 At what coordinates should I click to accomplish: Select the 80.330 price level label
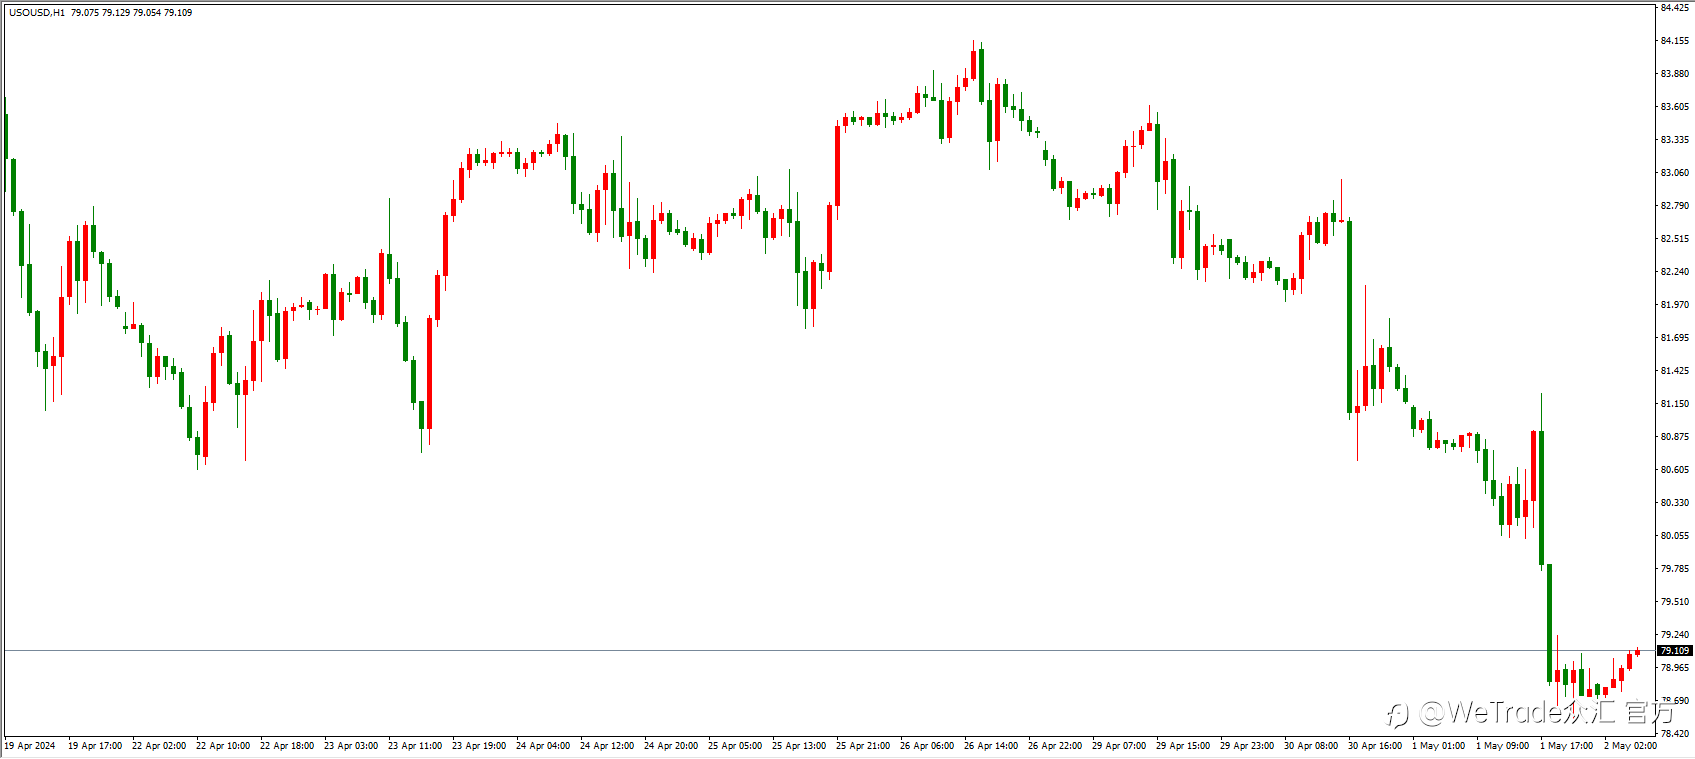(x=1675, y=503)
